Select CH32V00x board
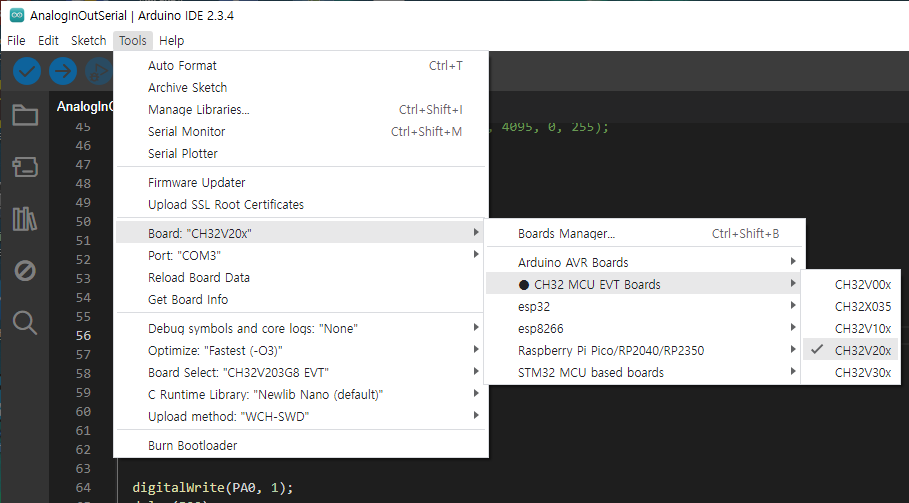Viewport: 909px width, 503px height. [850, 285]
